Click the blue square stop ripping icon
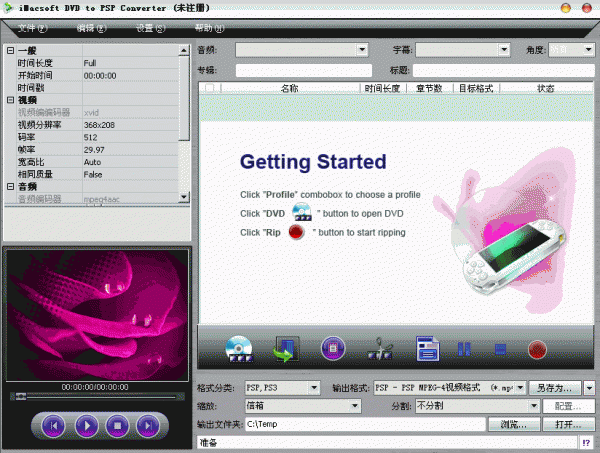The height and width of the screenshot is (453, 600). click(x=501, y=349)
